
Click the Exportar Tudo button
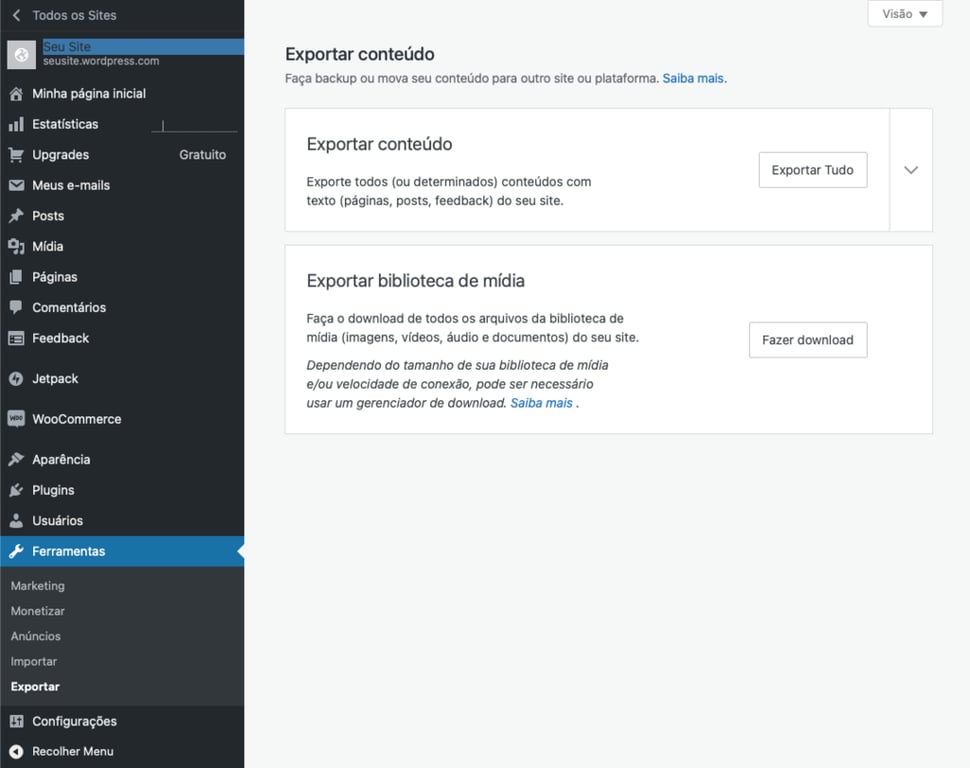pos(812,169)
